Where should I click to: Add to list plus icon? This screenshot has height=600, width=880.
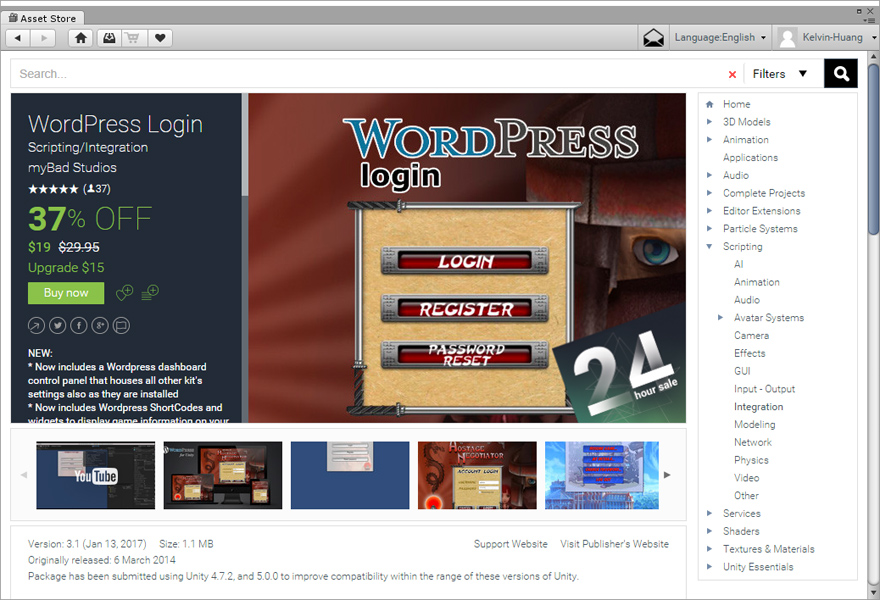150,292
